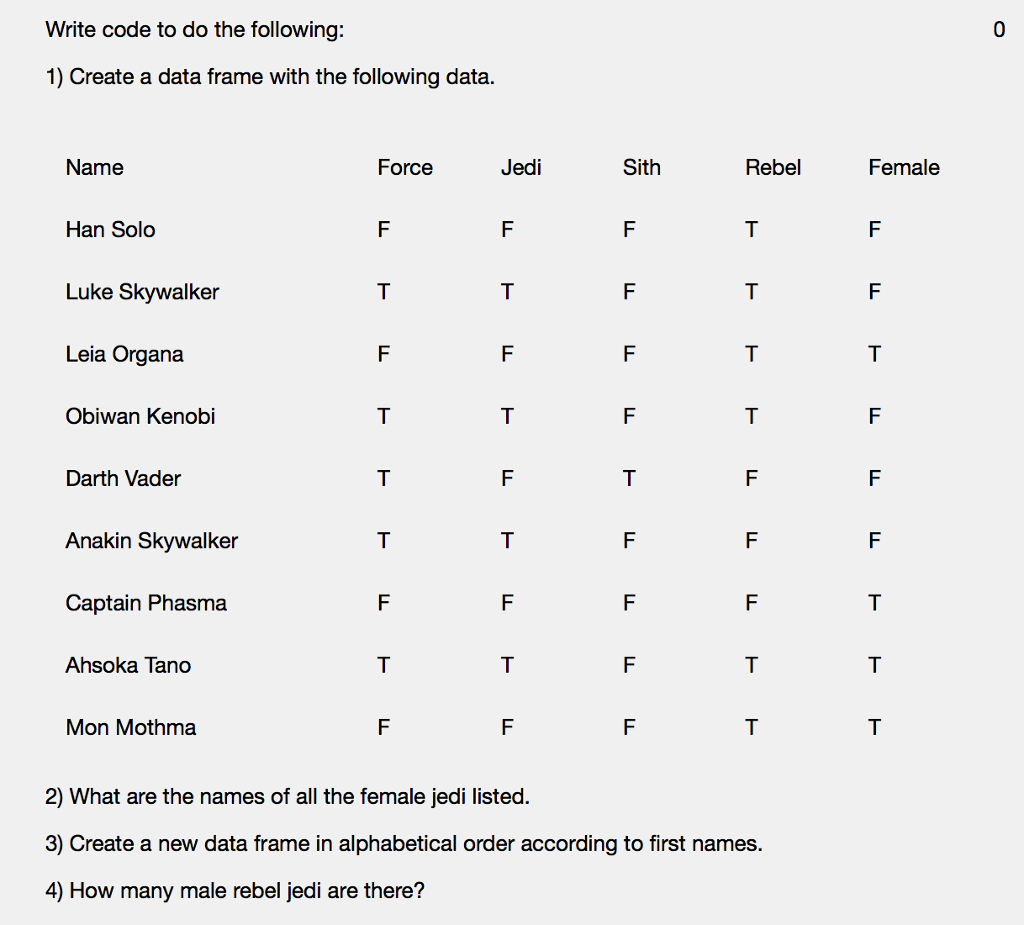This screenshot has height=925, width=1024.
Task: Click the Darth Vader name cell
Action: (x=124, y=479)
